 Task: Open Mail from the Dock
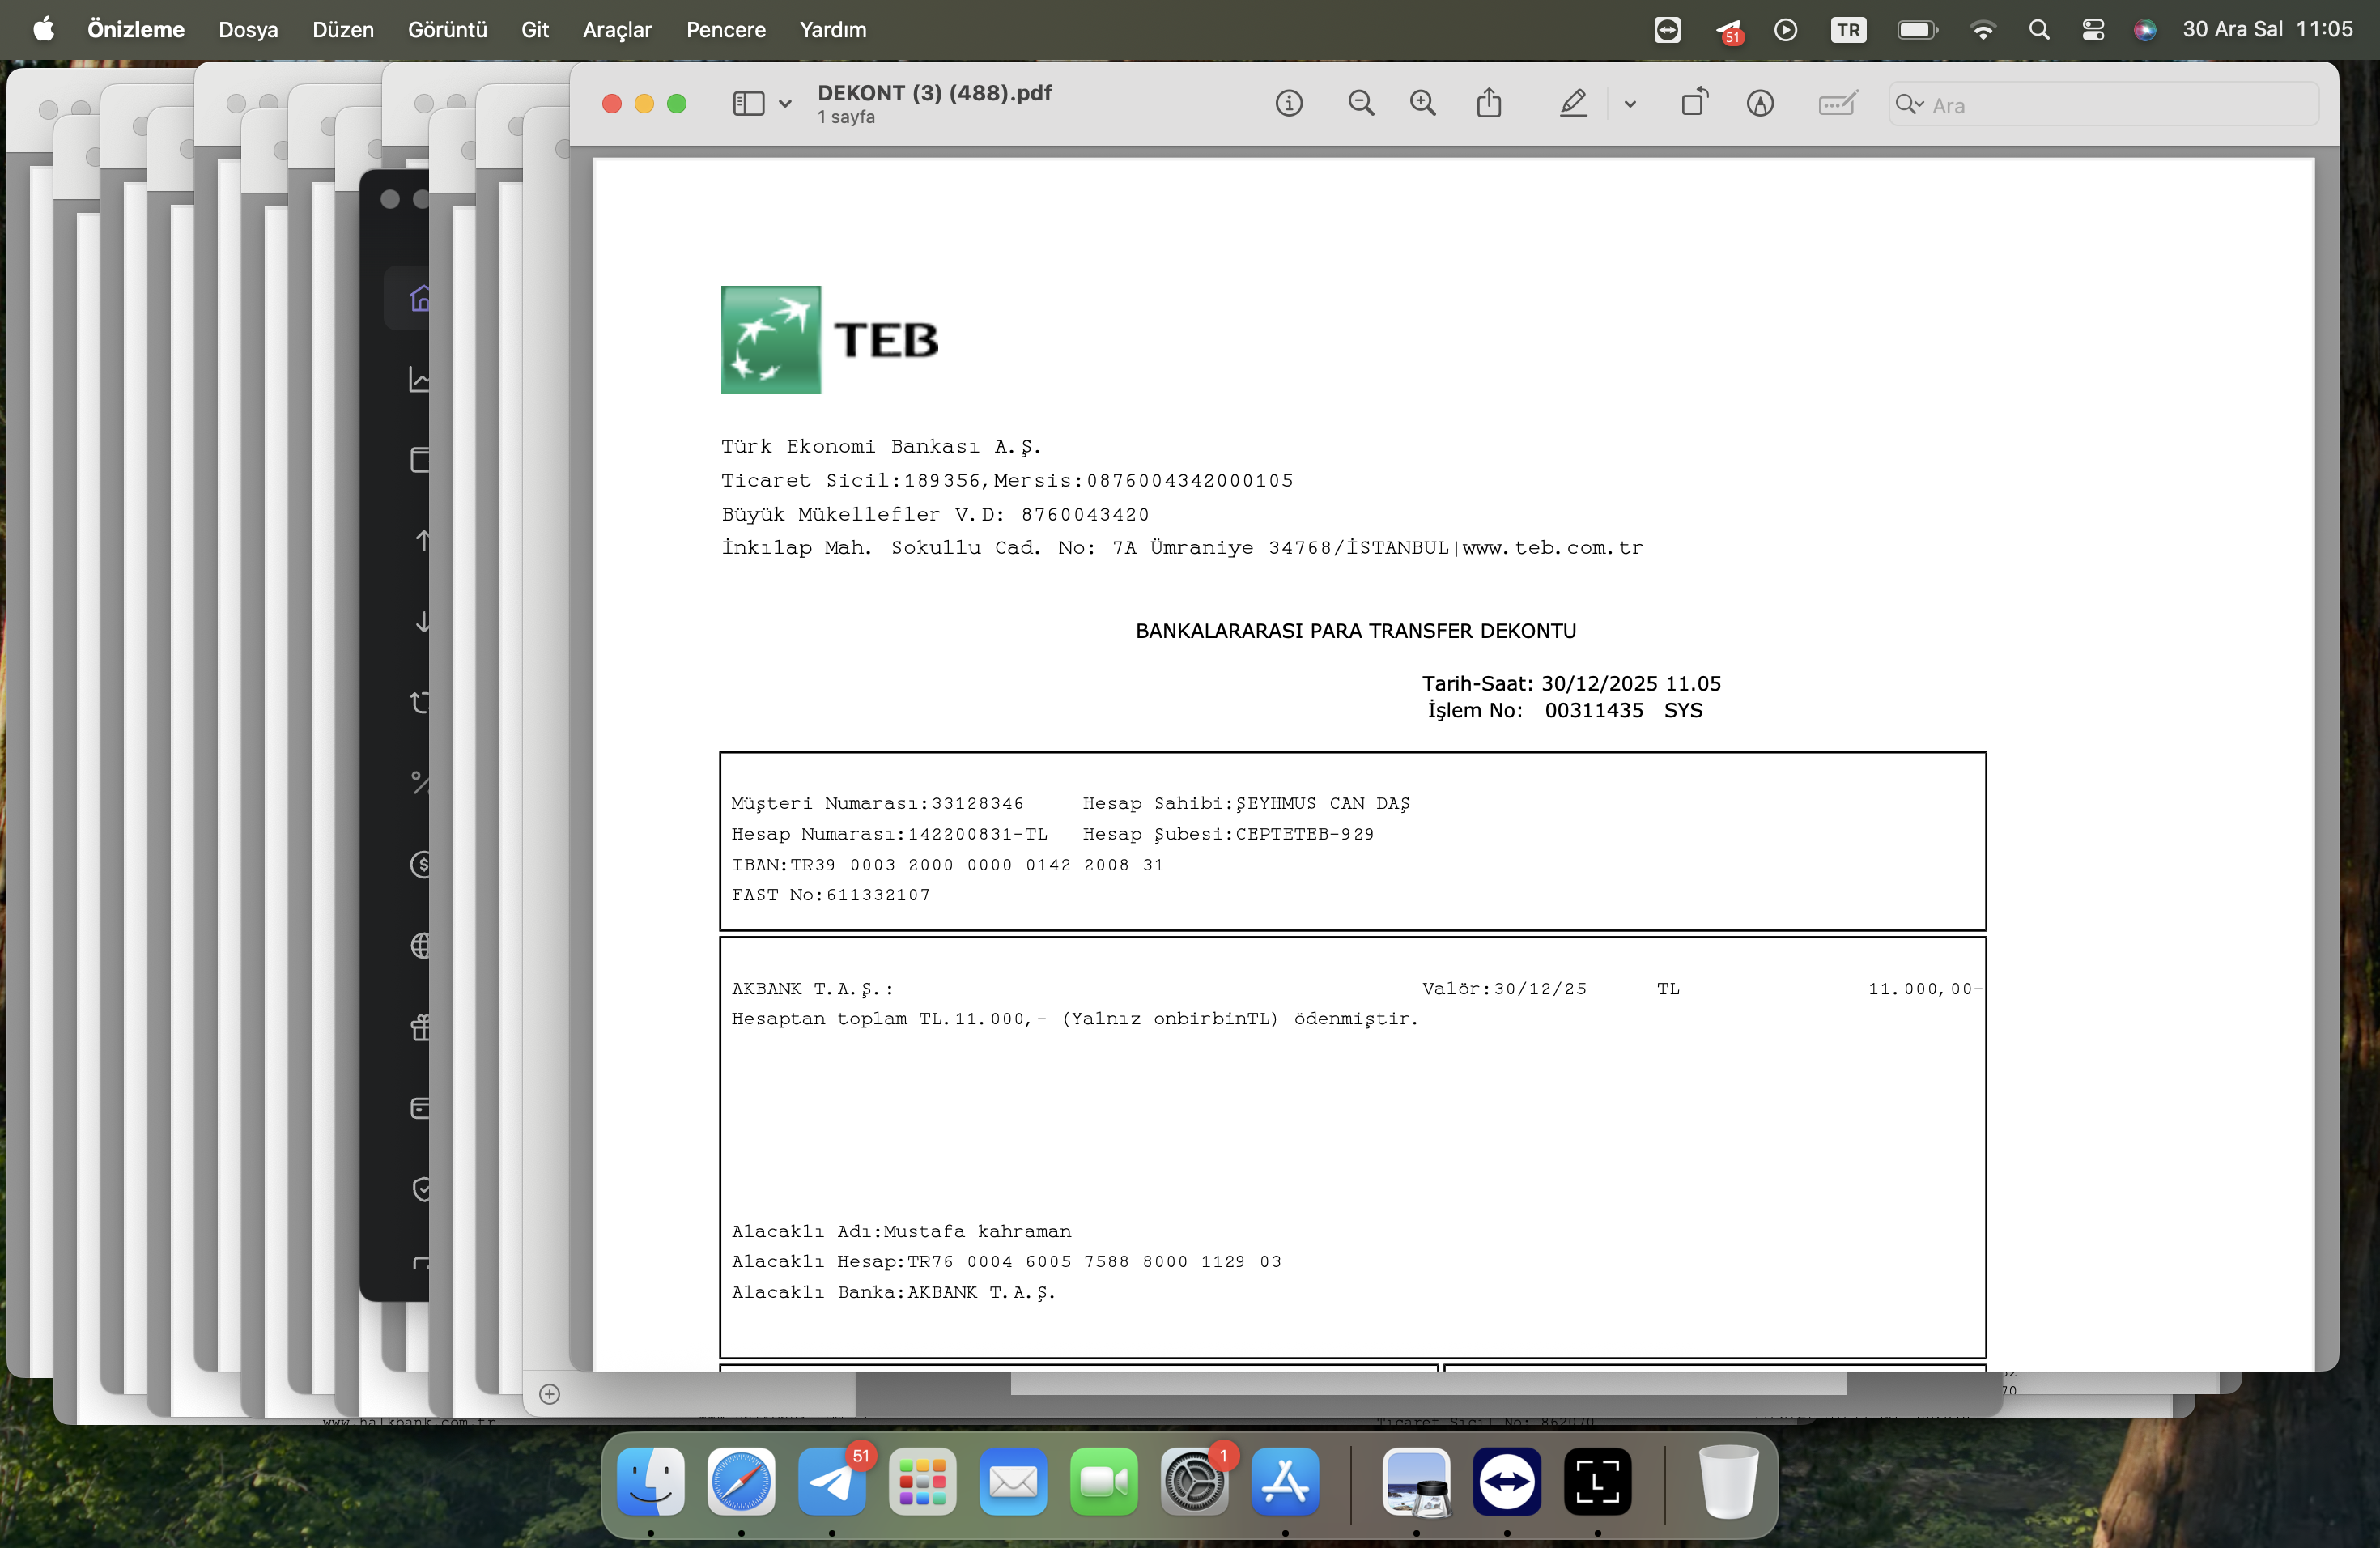pos(1013,1481)
